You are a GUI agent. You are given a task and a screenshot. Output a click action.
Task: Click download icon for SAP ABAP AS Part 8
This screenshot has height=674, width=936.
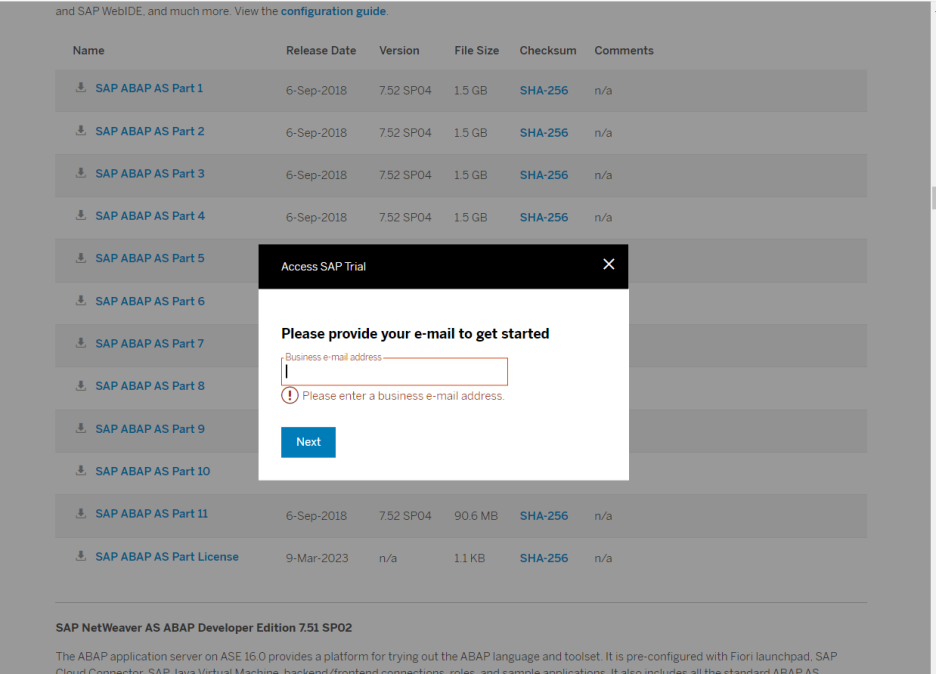coord(81,386)
